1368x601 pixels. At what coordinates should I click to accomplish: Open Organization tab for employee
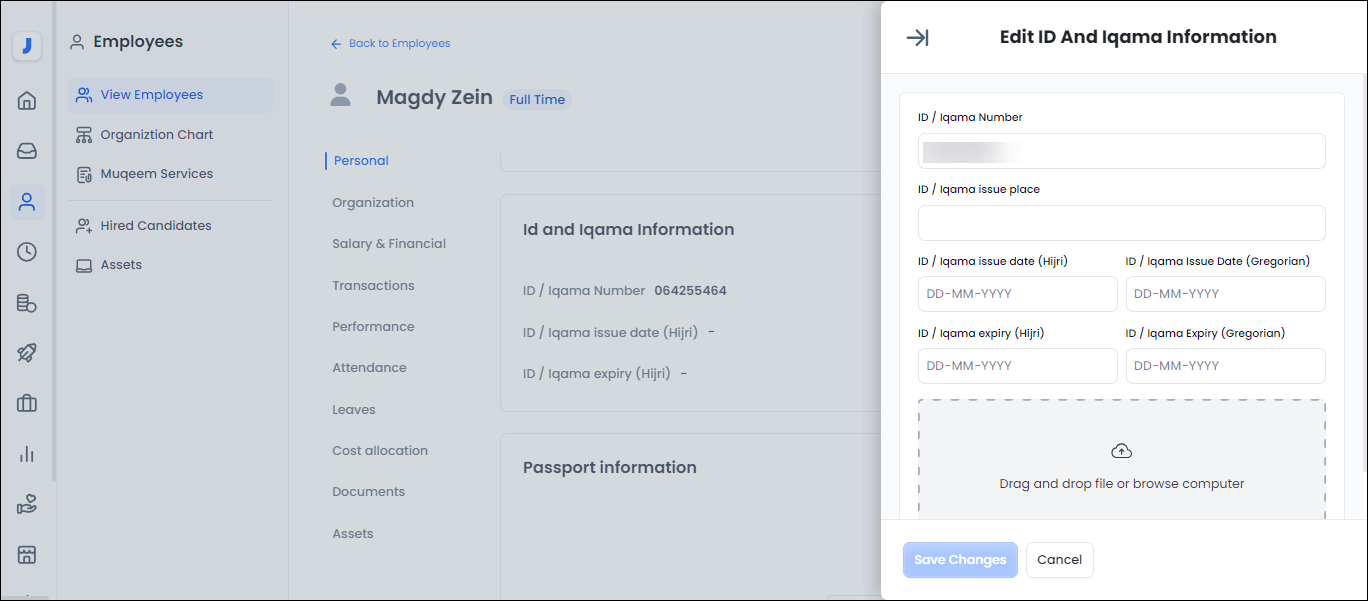tap(373, 203)
